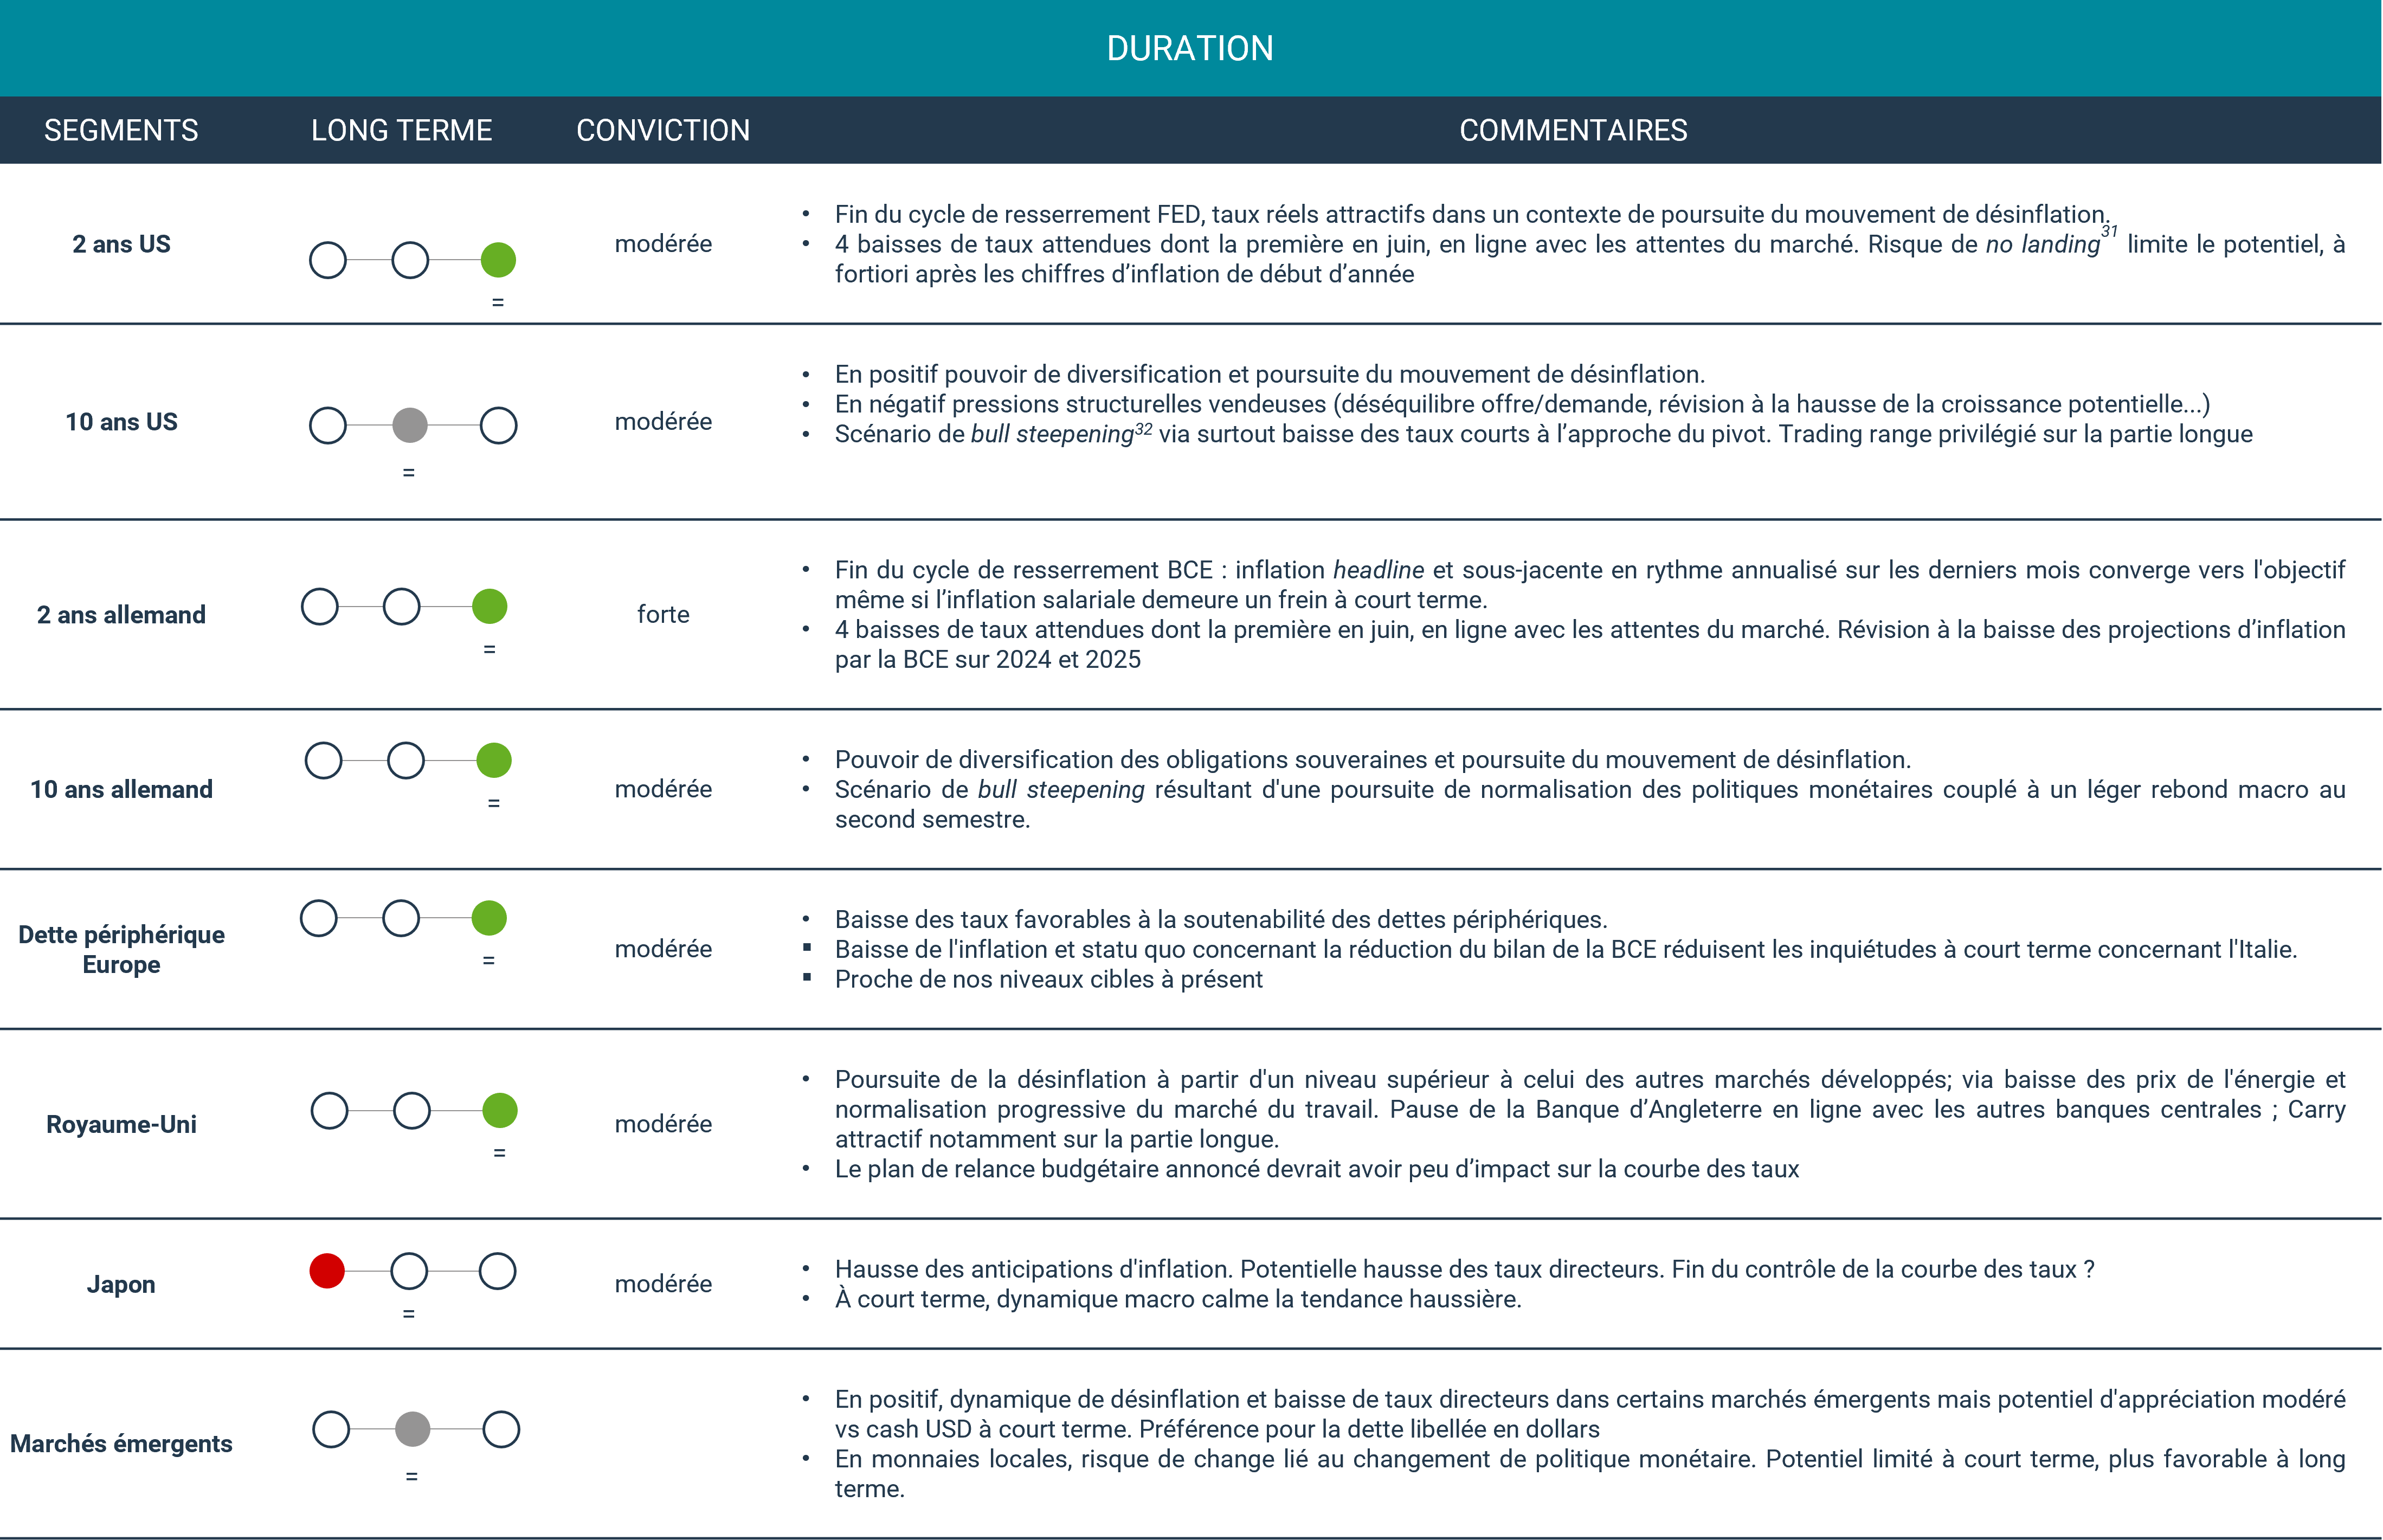The height and width of the screenshot is (1540, 2383).
Task: Click the gray circle for Marchés émergents
Action: click(x=412, y=1431)
